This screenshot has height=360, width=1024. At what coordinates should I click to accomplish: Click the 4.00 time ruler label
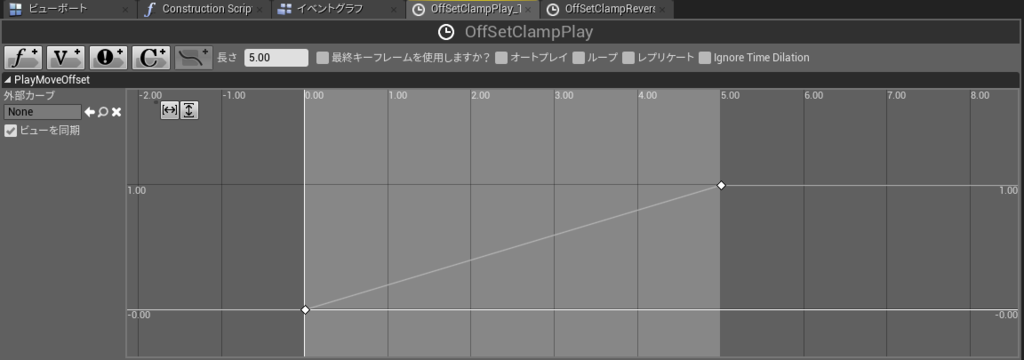click(647, 95)
